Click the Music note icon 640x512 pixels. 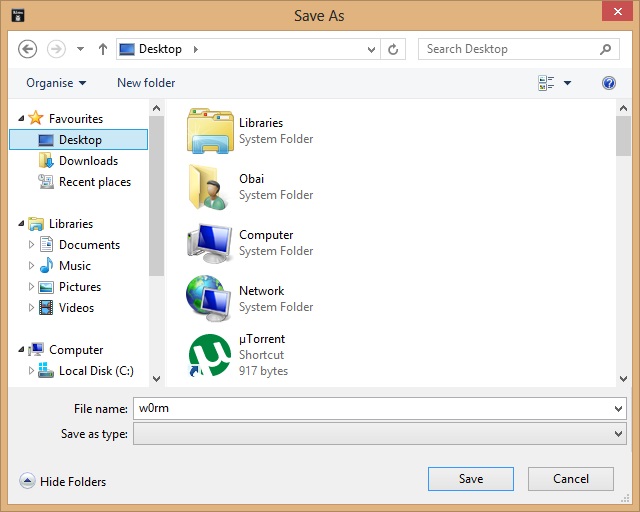(46, 265)
